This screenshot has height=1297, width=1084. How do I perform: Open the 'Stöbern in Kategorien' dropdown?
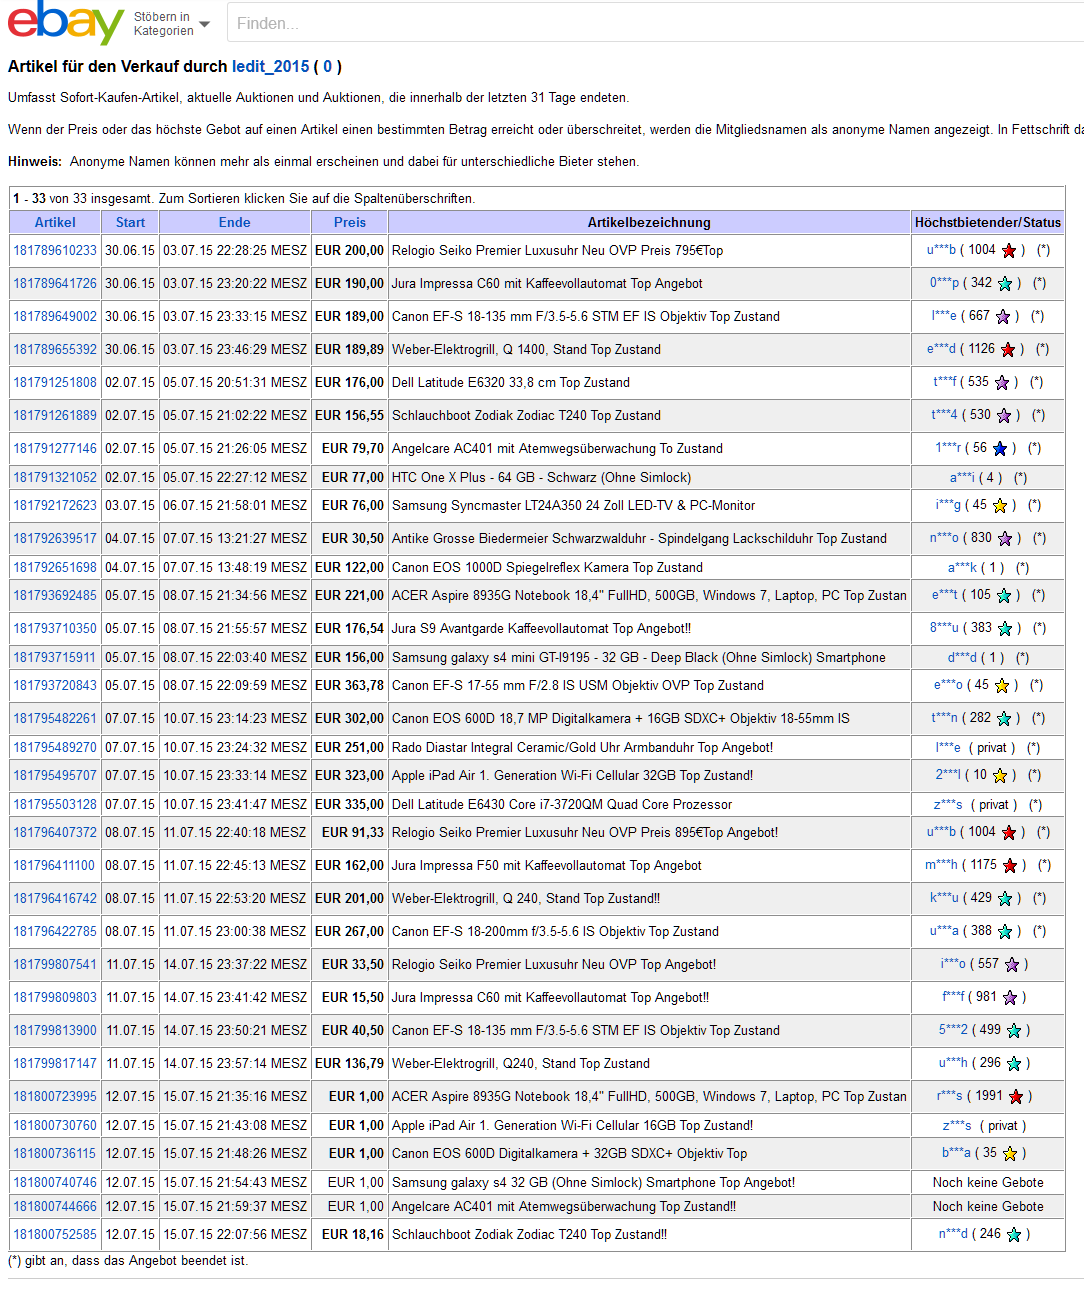(x=172, y=24)
